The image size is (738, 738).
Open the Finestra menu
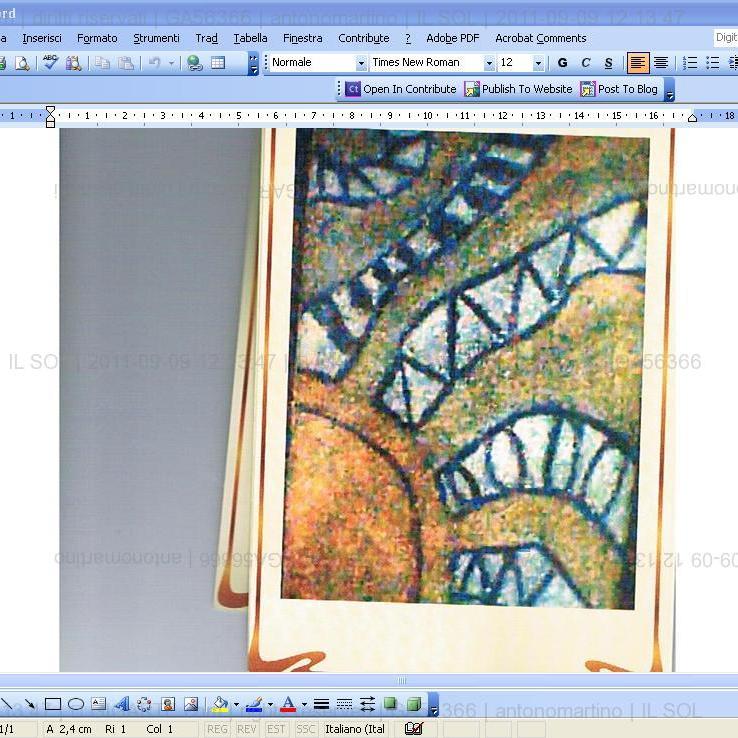pos(302,38)
